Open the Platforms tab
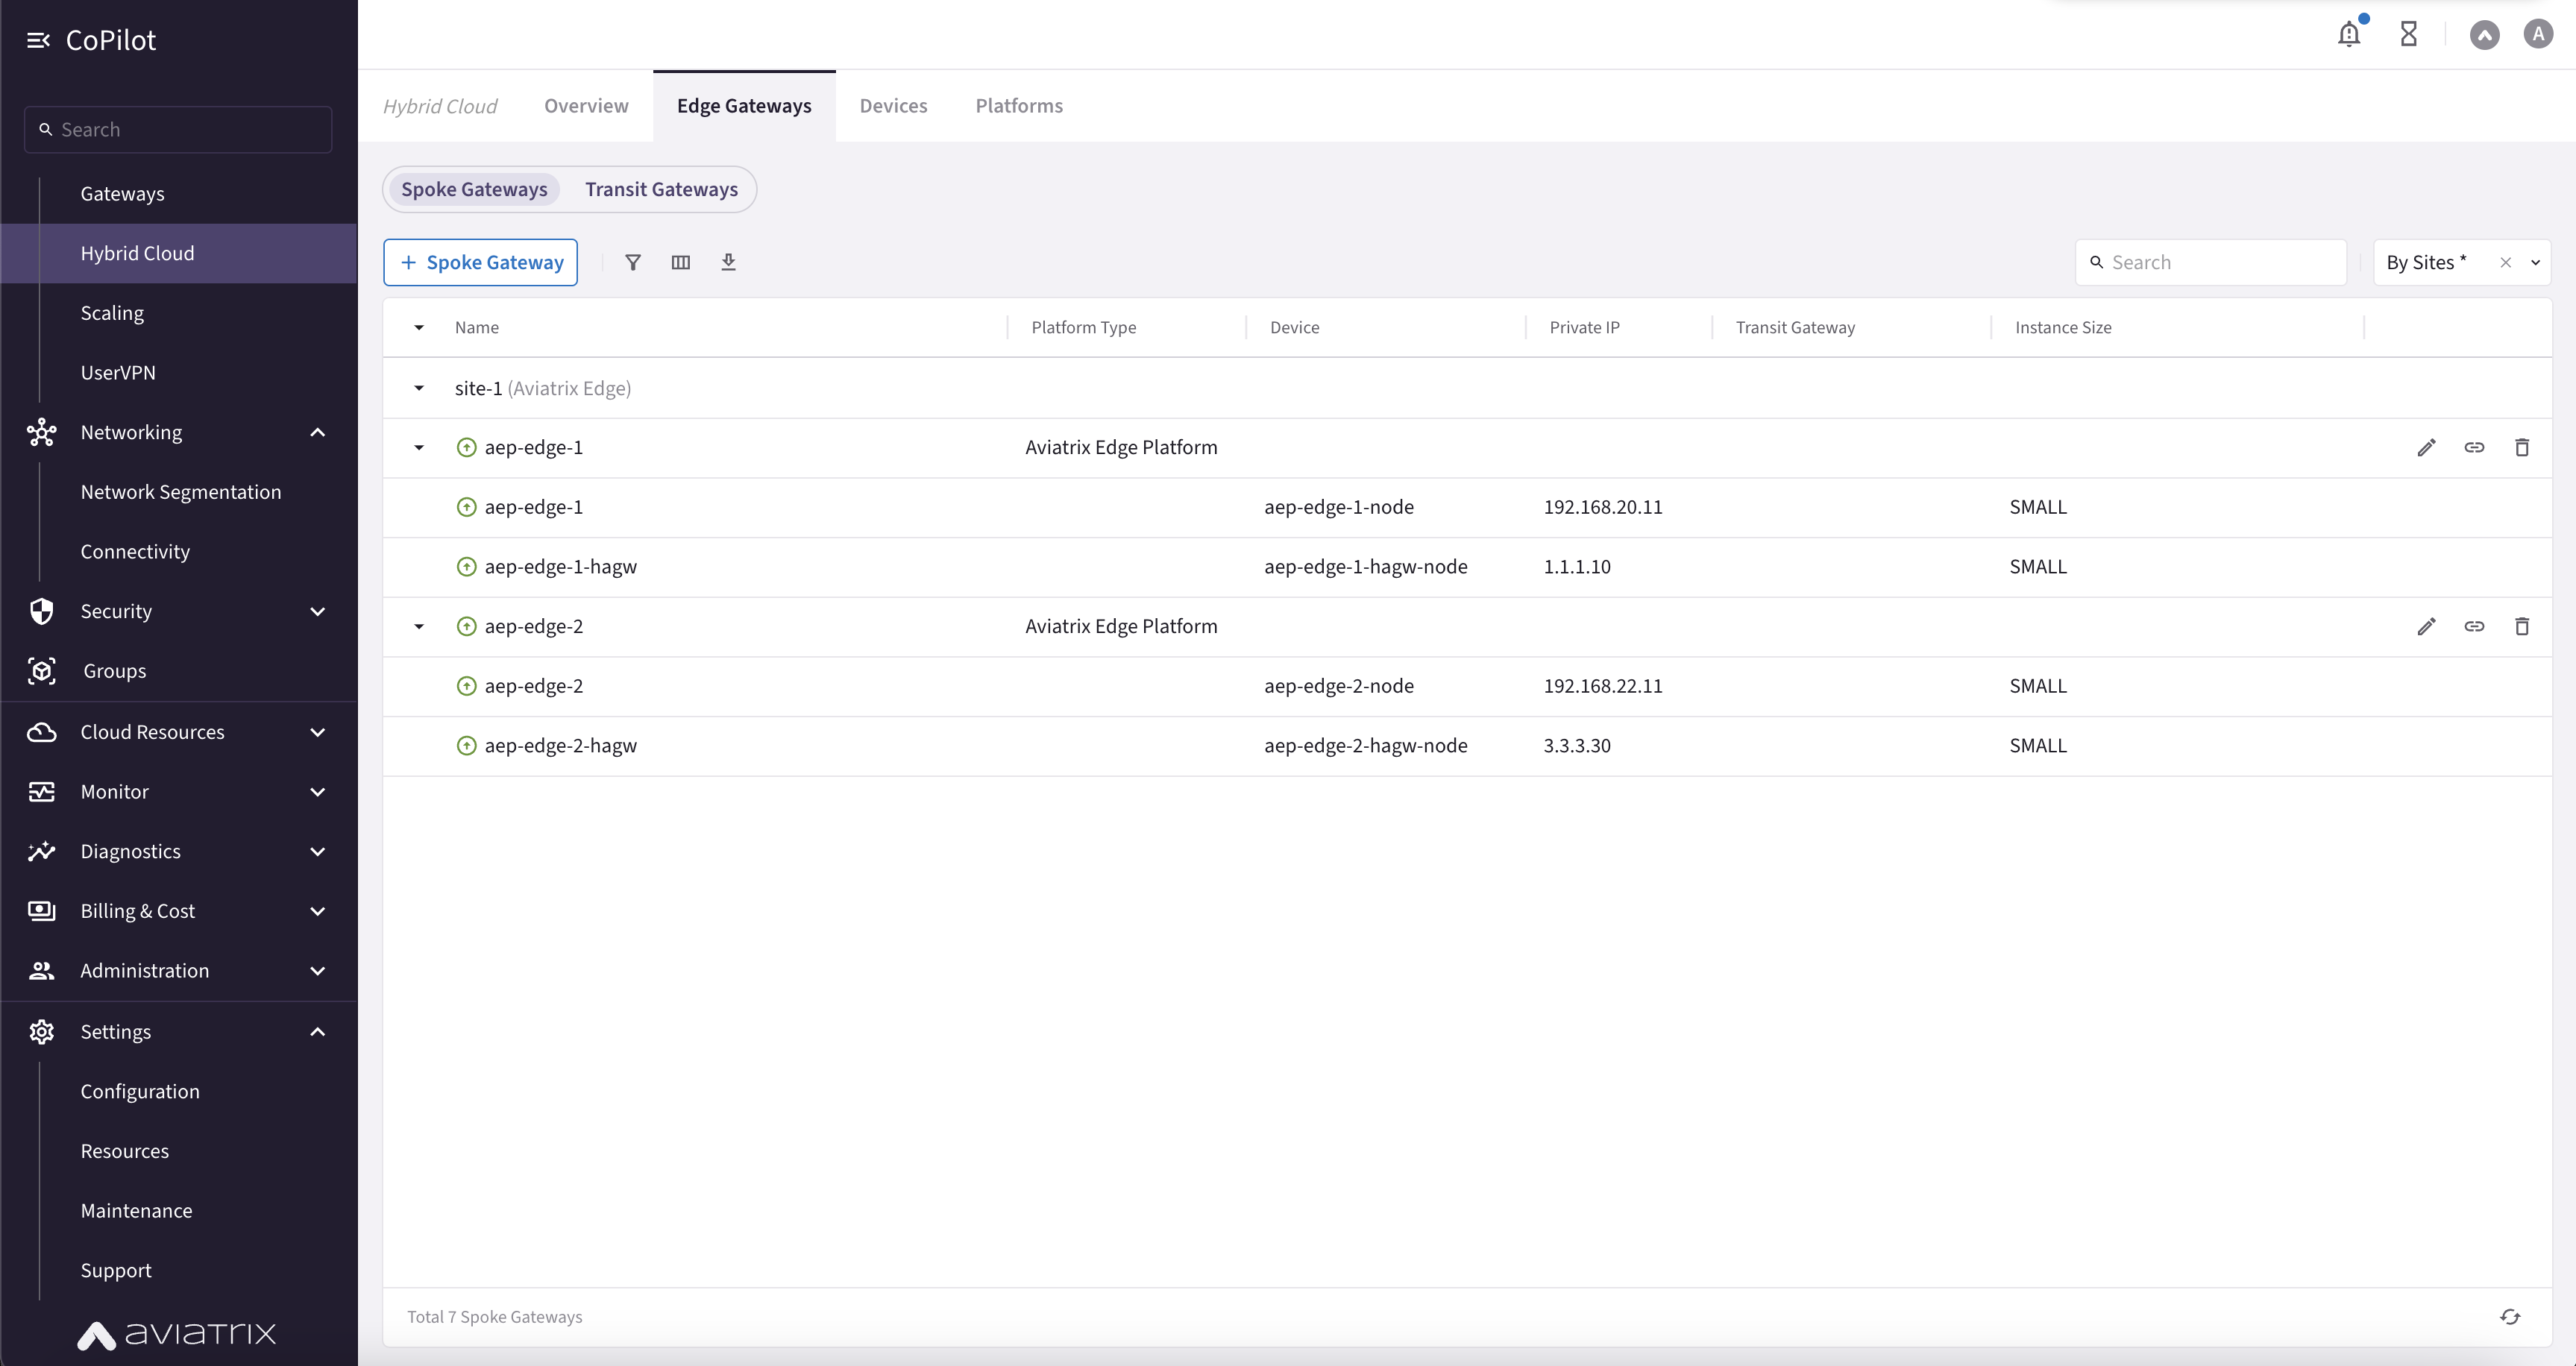This screenshot has width=2576, height=1366. coord(1018,106)
